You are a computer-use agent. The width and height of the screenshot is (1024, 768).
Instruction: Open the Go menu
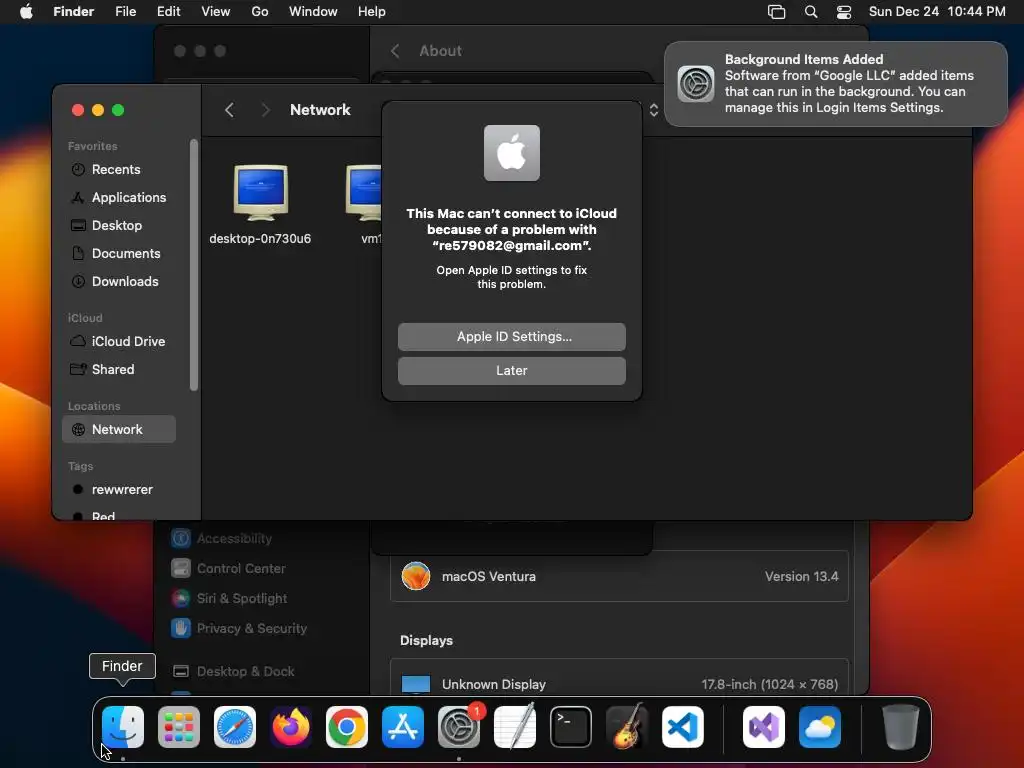click(260, 12)
